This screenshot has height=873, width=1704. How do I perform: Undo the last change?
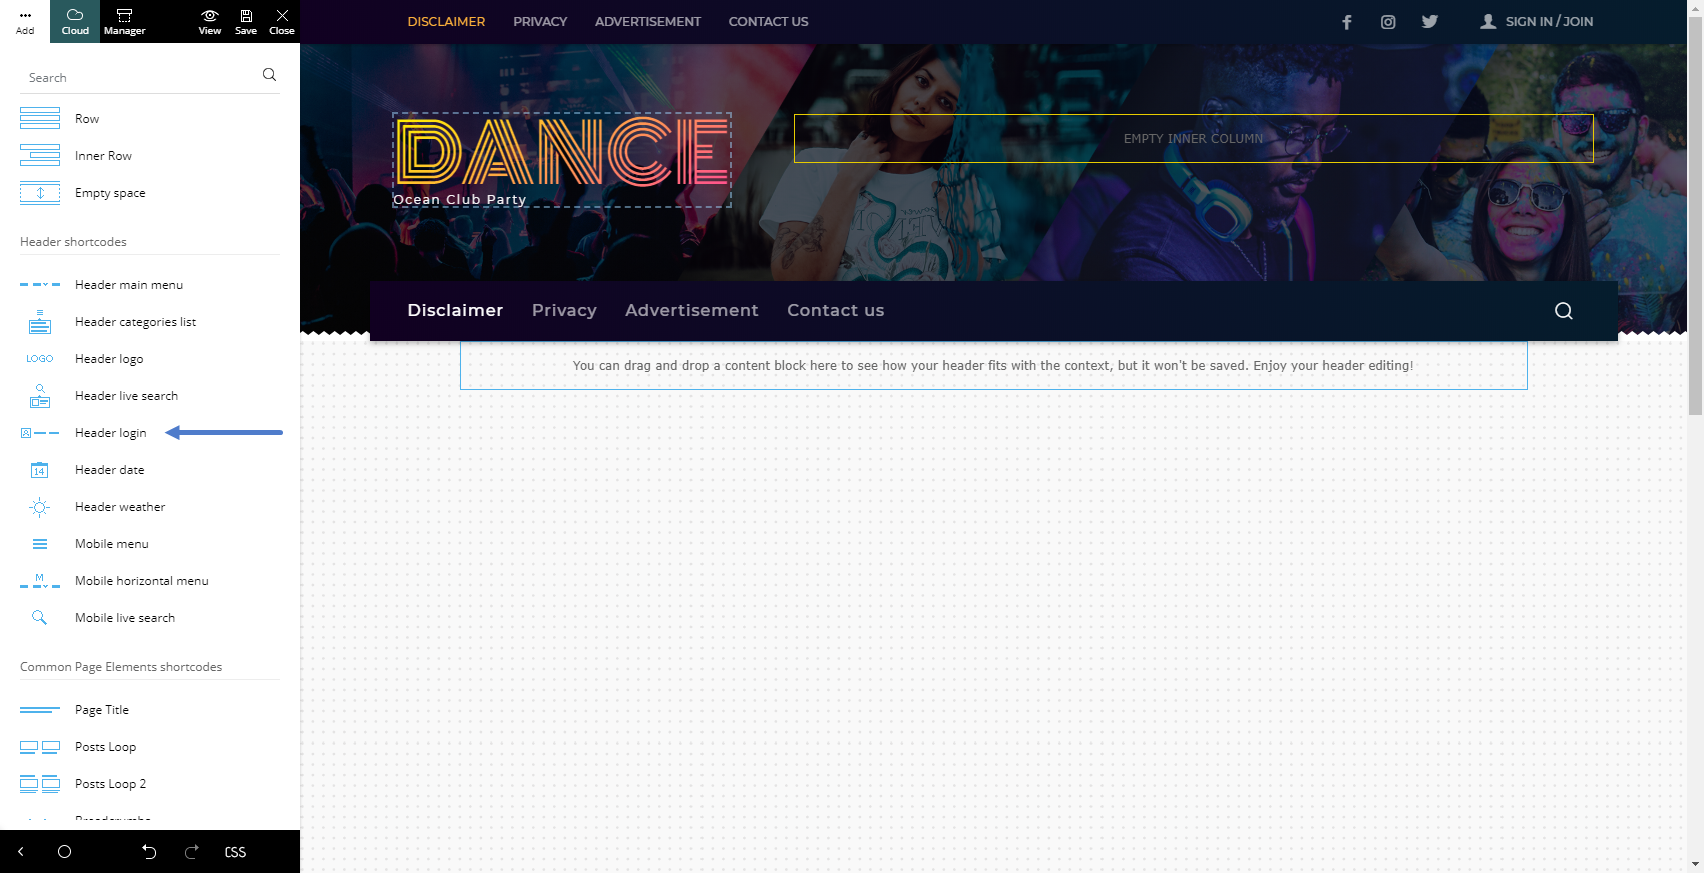coord(149,852)
